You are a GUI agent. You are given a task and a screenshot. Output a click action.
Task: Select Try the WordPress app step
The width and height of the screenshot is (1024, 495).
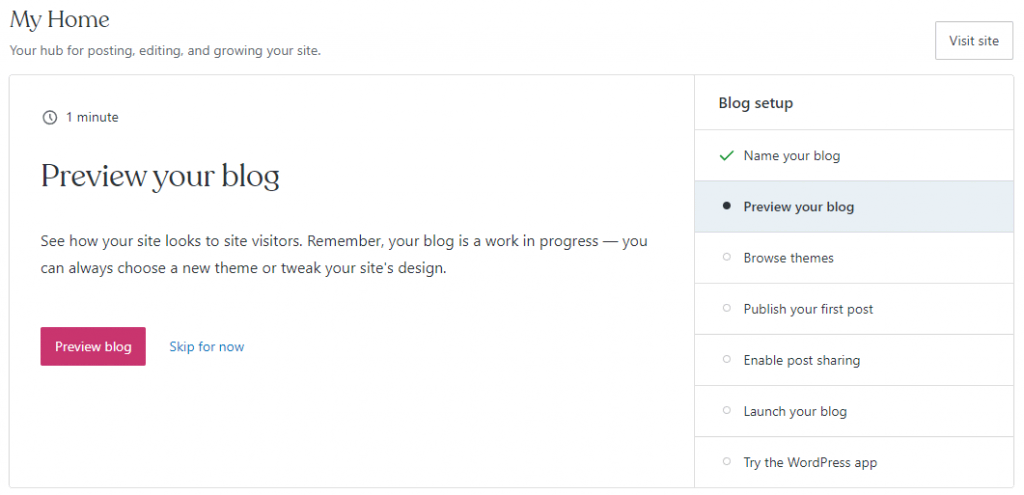810,462
